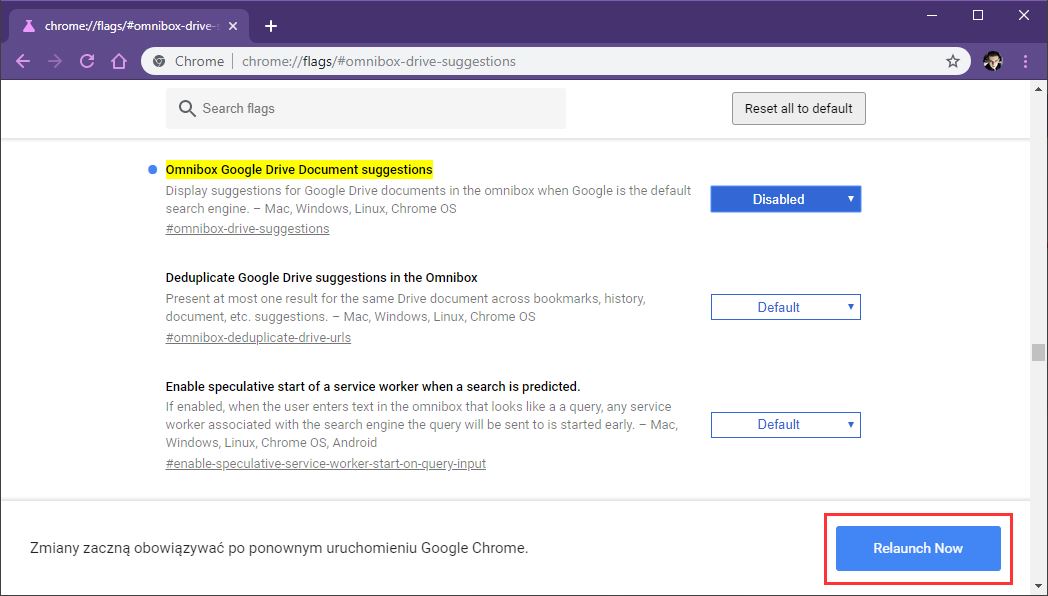This screenshot has width=1048, height=596.
Task: Click the address bar URL text
Action: [378, 61]
